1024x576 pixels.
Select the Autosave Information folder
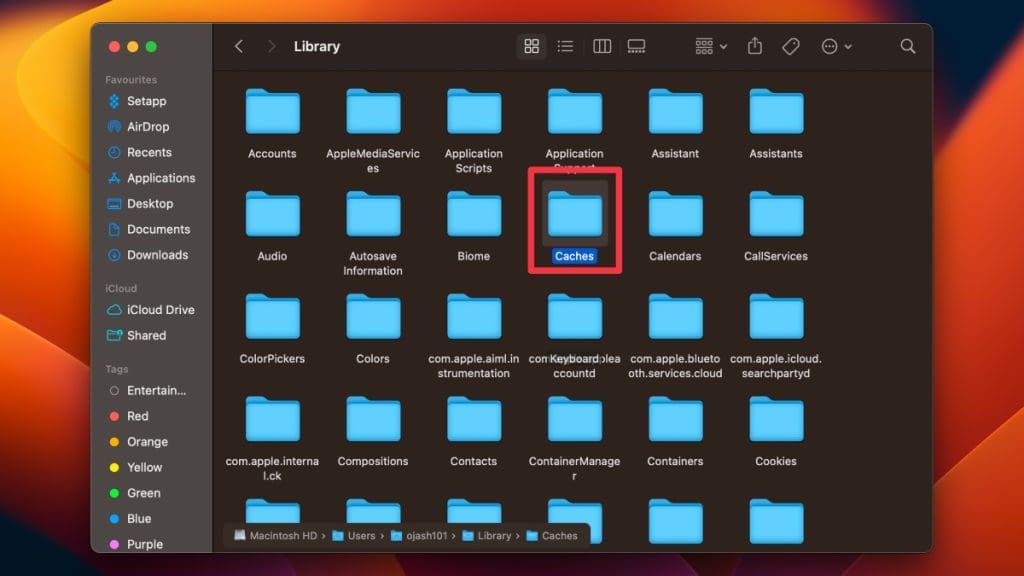click(373, 214)
